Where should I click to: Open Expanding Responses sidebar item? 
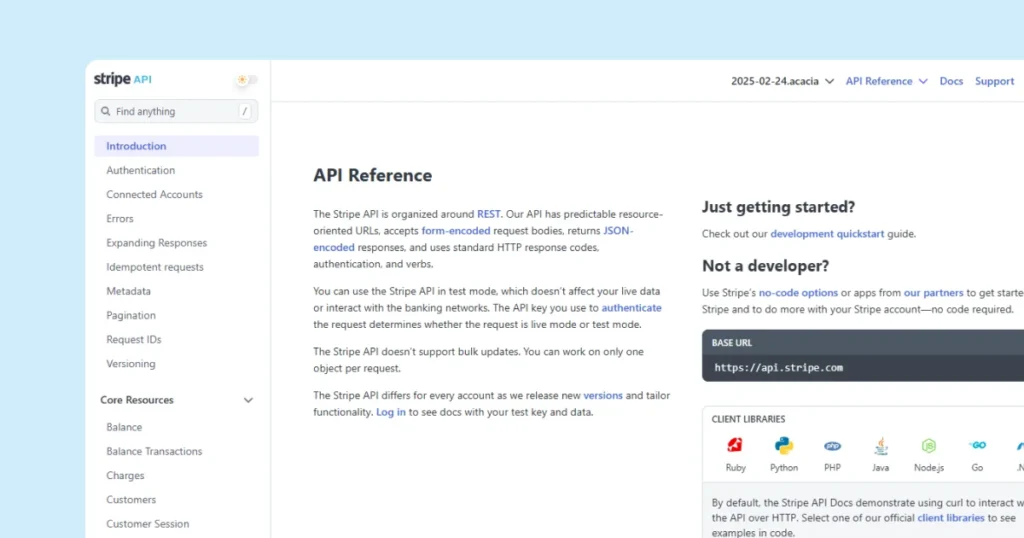(157, 243)
